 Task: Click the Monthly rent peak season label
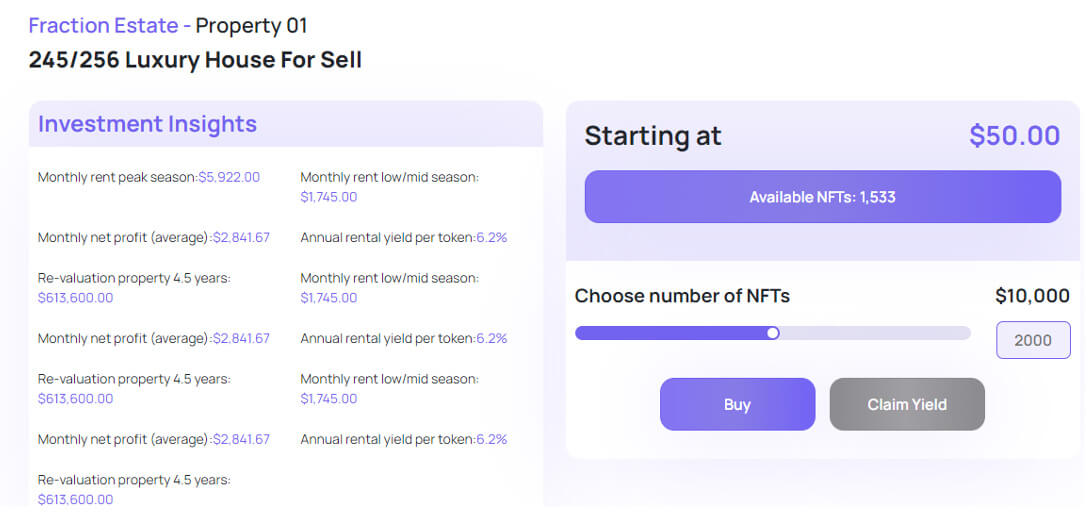click(x=117, y=177)
